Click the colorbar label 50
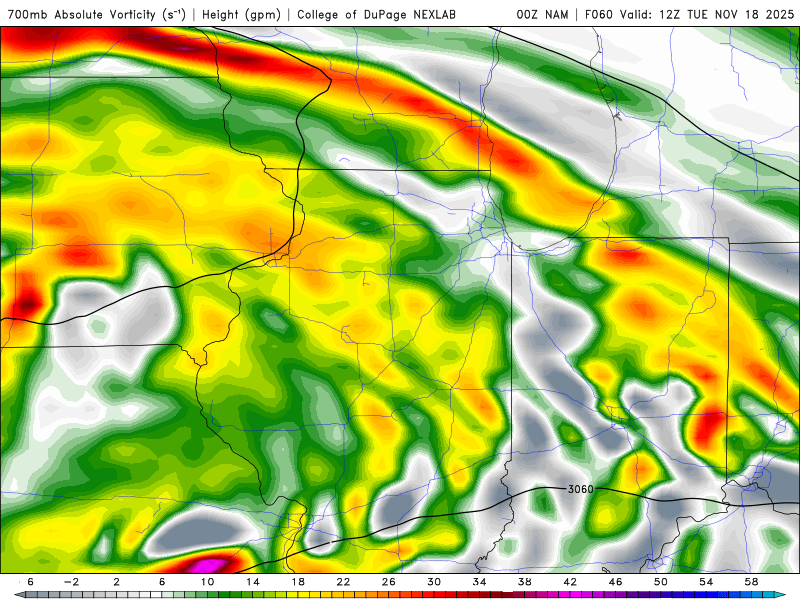This screenshot has width=800, height=600. click(661, 582)
